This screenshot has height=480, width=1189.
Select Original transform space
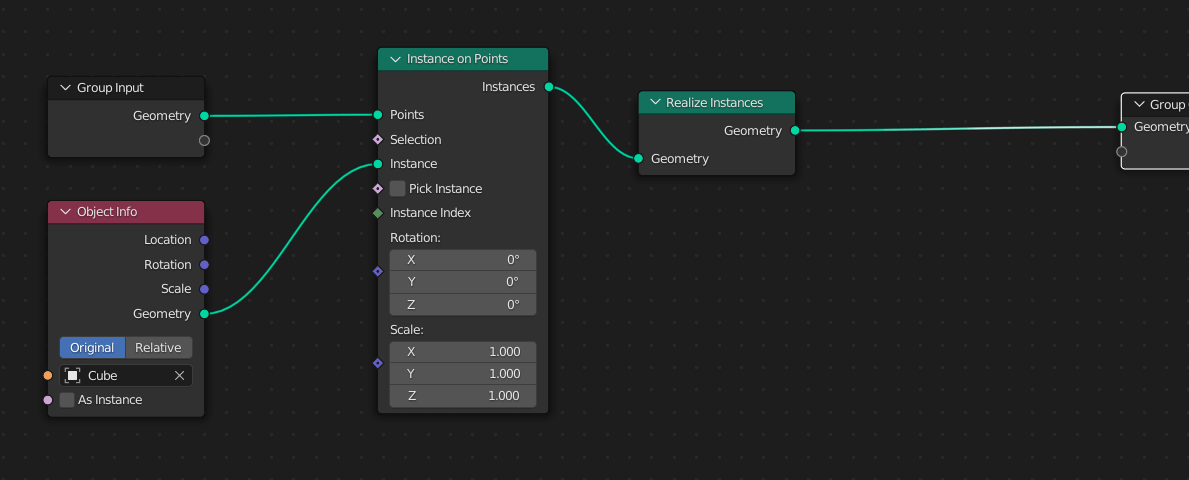pos(93,348)
